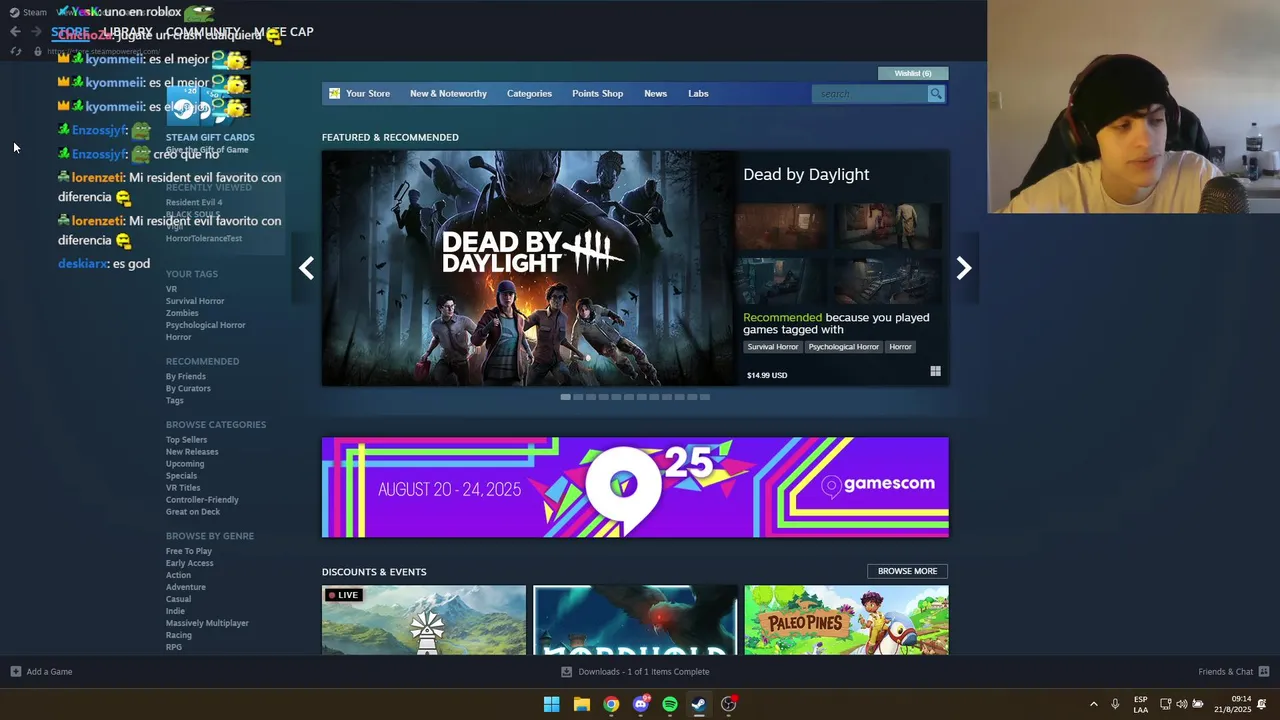This screenshot has width=1280, height=720.
Task: Show hidden system tray icons
Action: [x=1093, y=704]
